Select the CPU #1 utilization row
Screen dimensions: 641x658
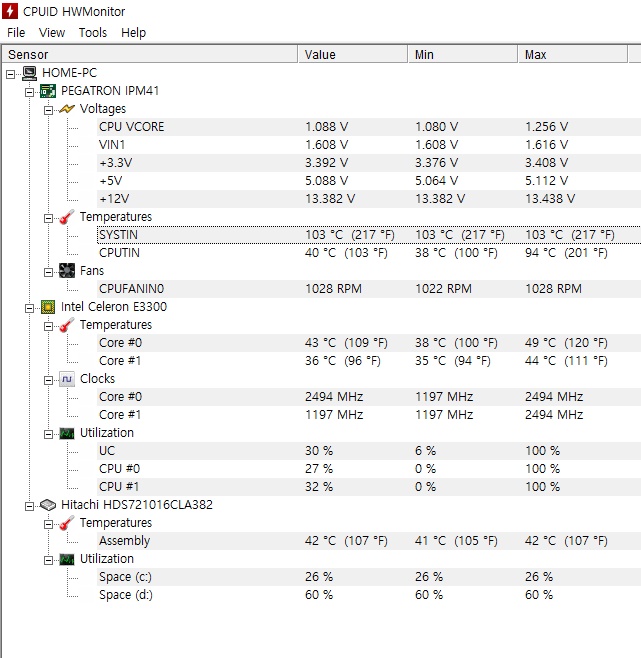tap(369, 487)
